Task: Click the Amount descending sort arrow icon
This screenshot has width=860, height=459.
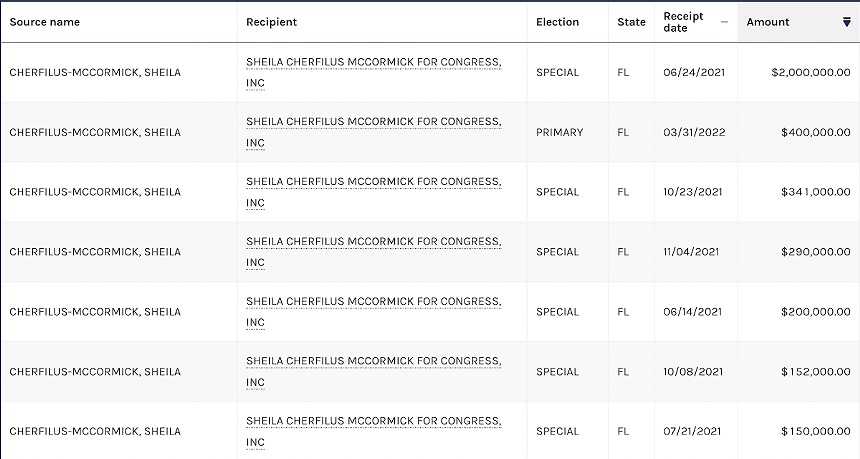Action: point(847,22)
